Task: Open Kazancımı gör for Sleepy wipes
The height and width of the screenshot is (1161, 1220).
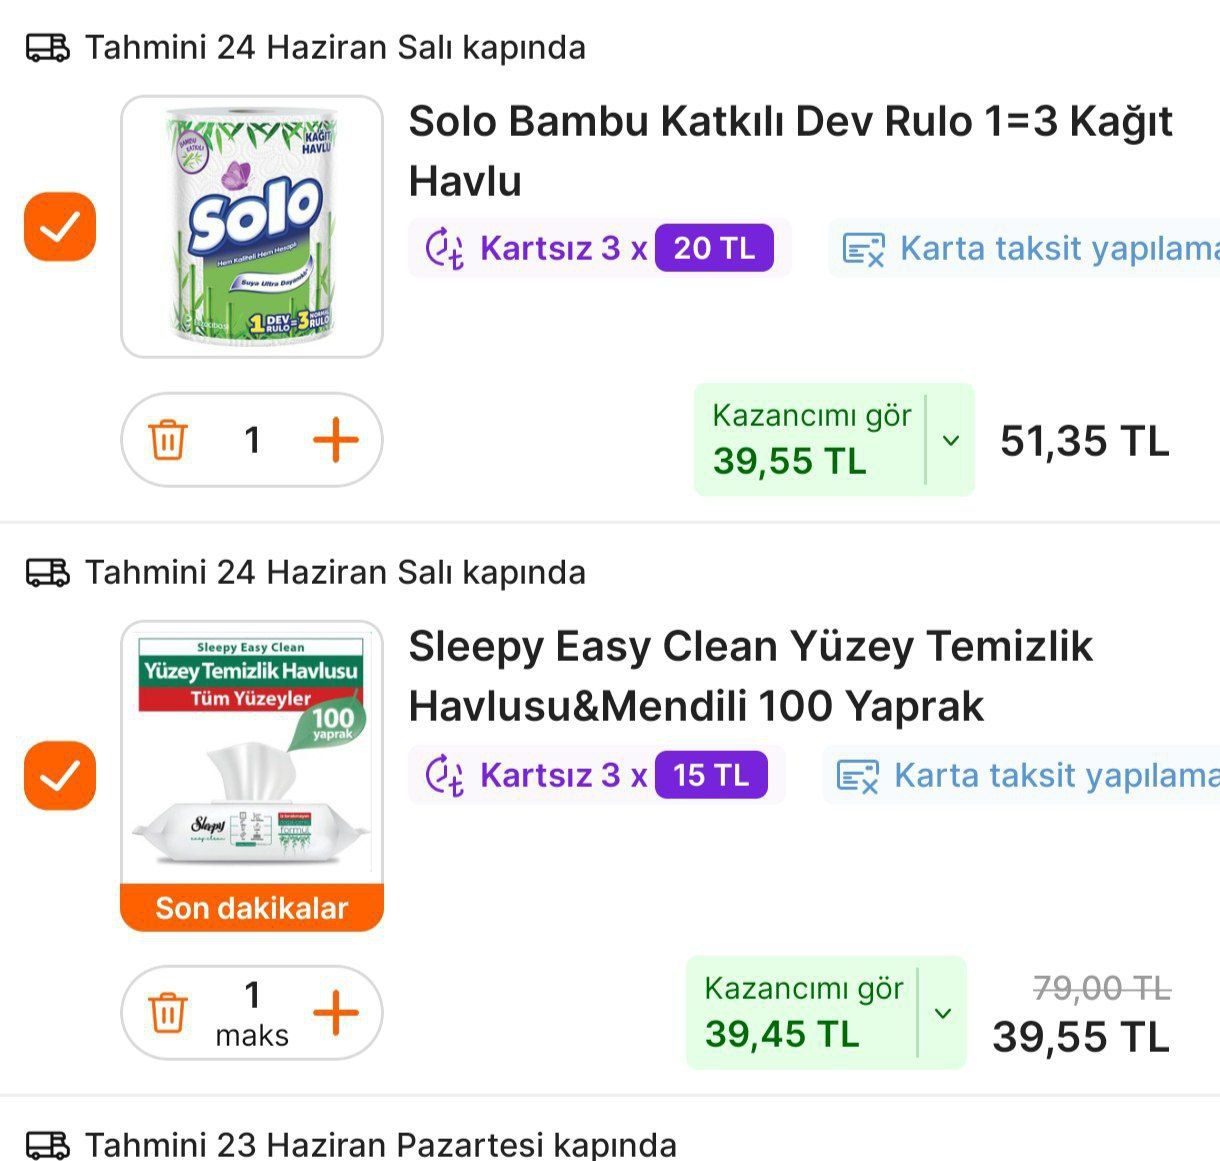Action: click(x=802, y=1012)
